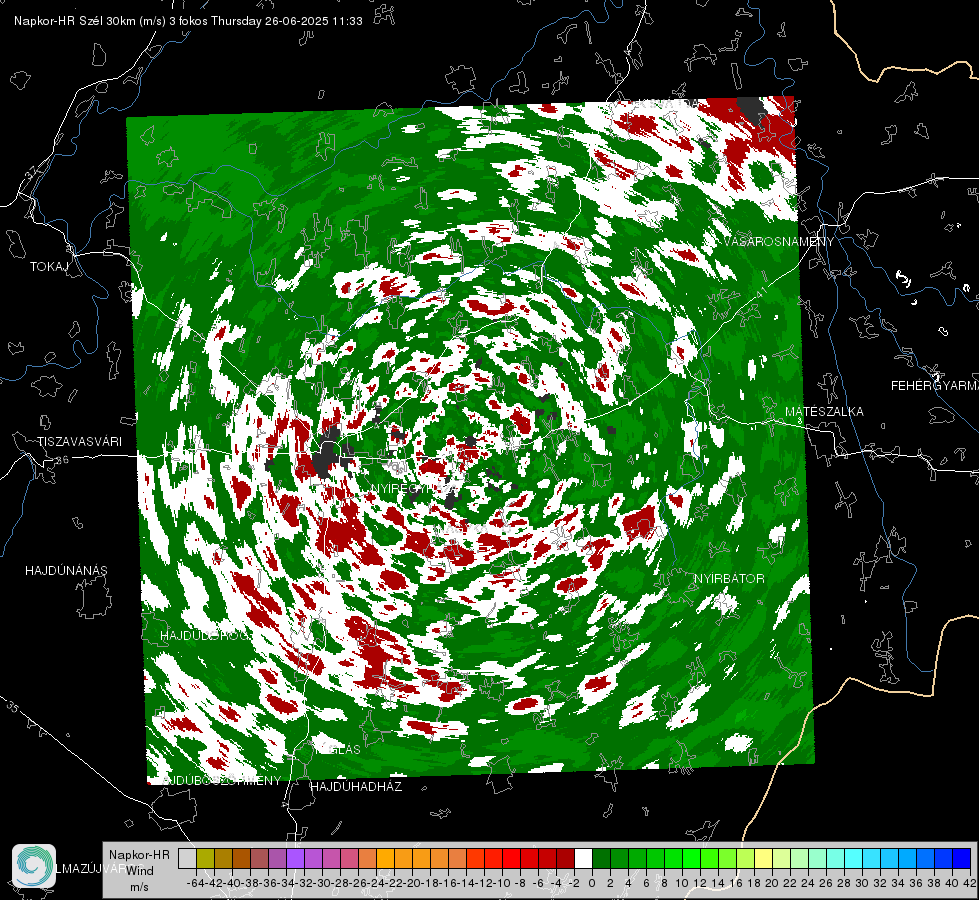Click the radar title text with the date
The image size is (979, 900).
[188, 21]
